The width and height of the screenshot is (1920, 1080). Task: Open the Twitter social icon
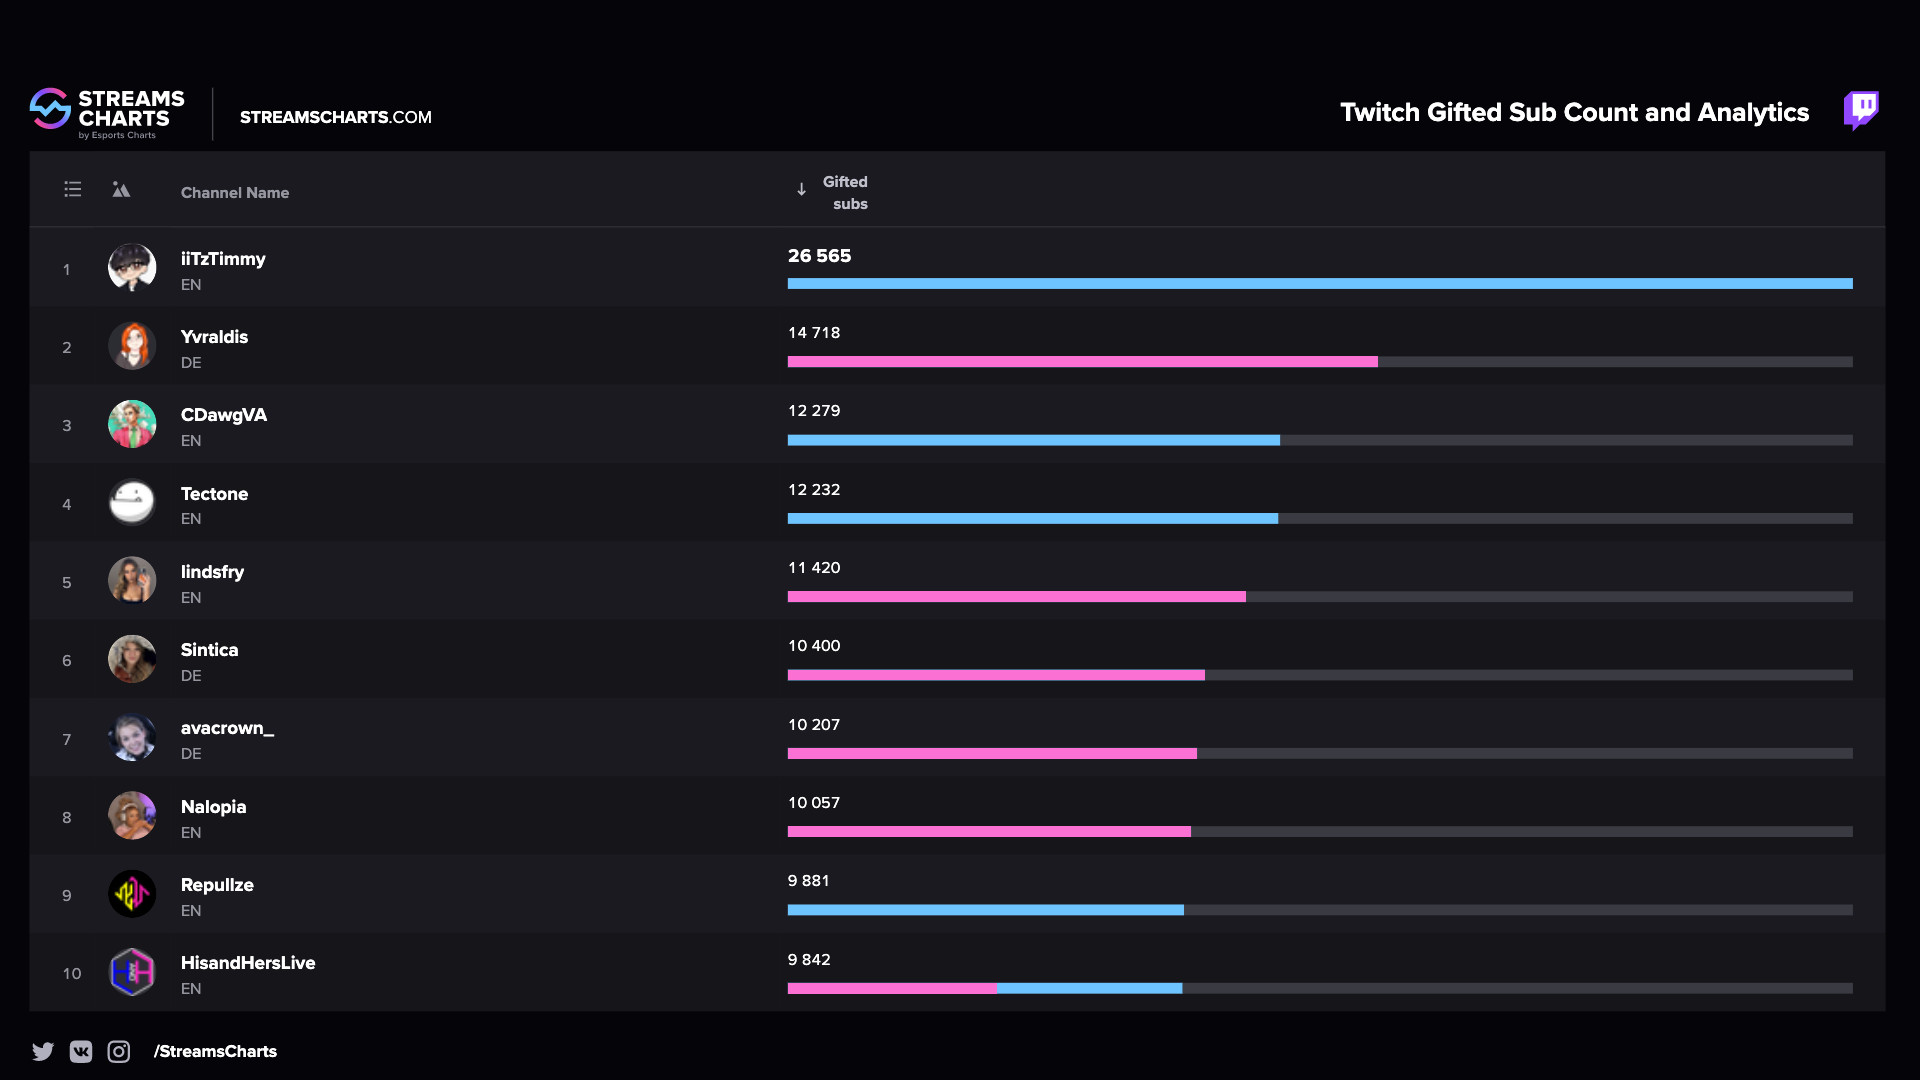coord(43,1051)
